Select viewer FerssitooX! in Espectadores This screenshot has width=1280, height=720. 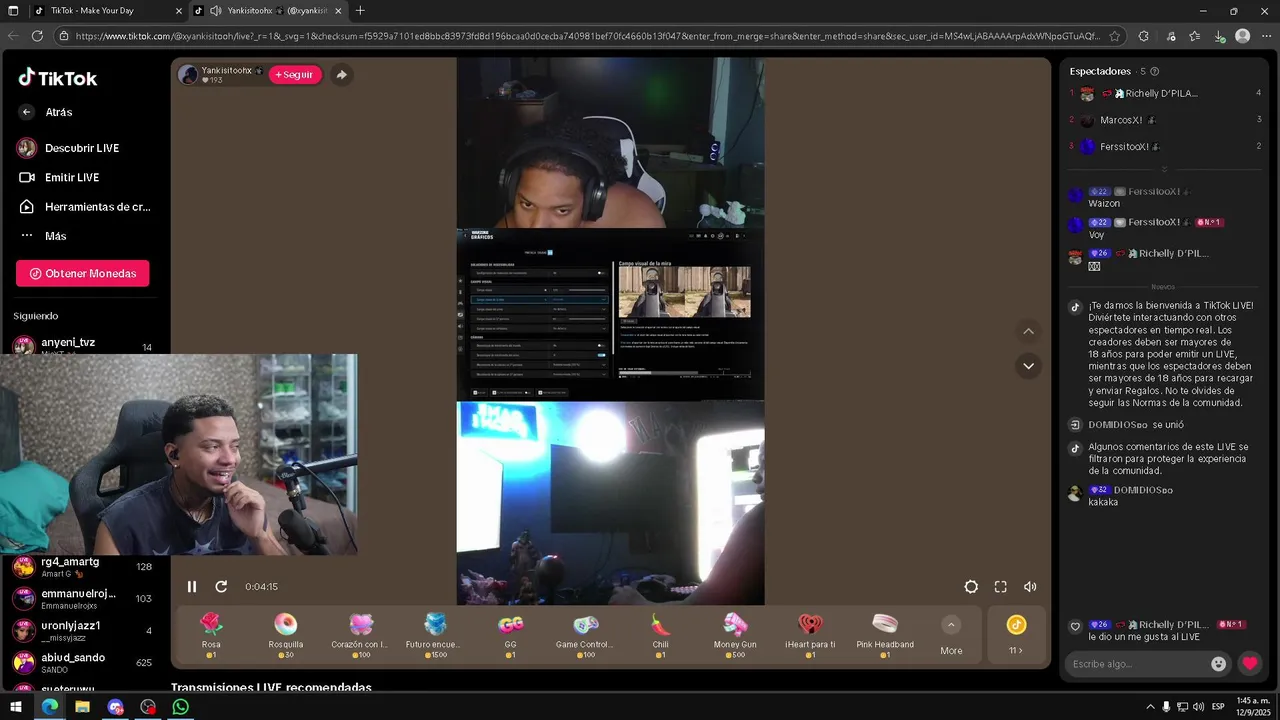[1165, 146]
